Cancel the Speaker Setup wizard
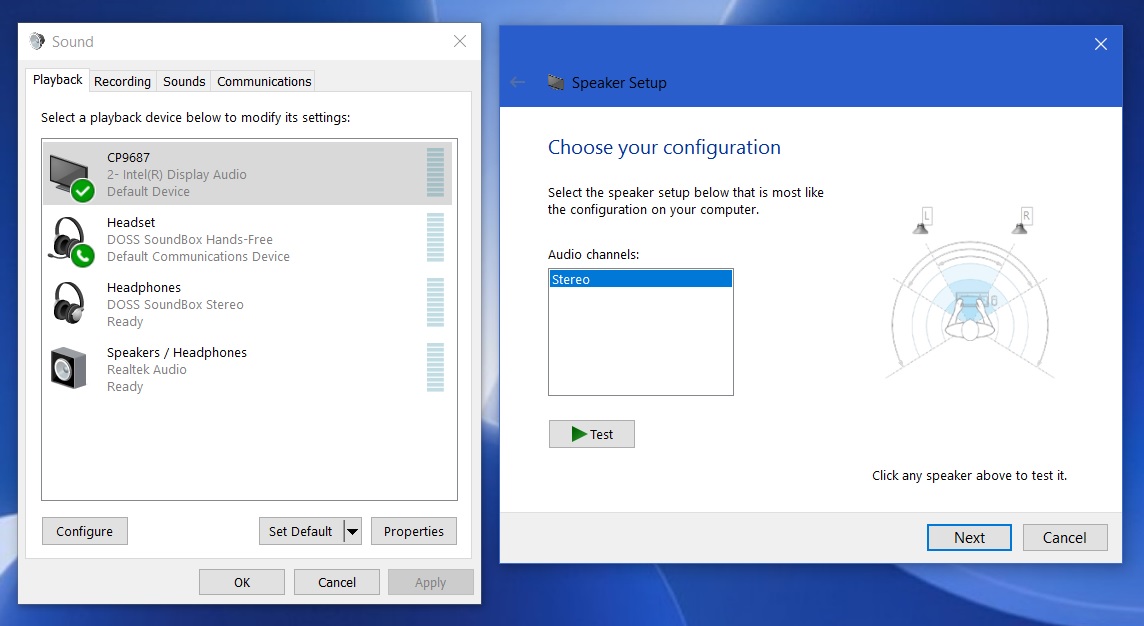The height and width of the screenshot is (626, 1144). coord(1064,538)
